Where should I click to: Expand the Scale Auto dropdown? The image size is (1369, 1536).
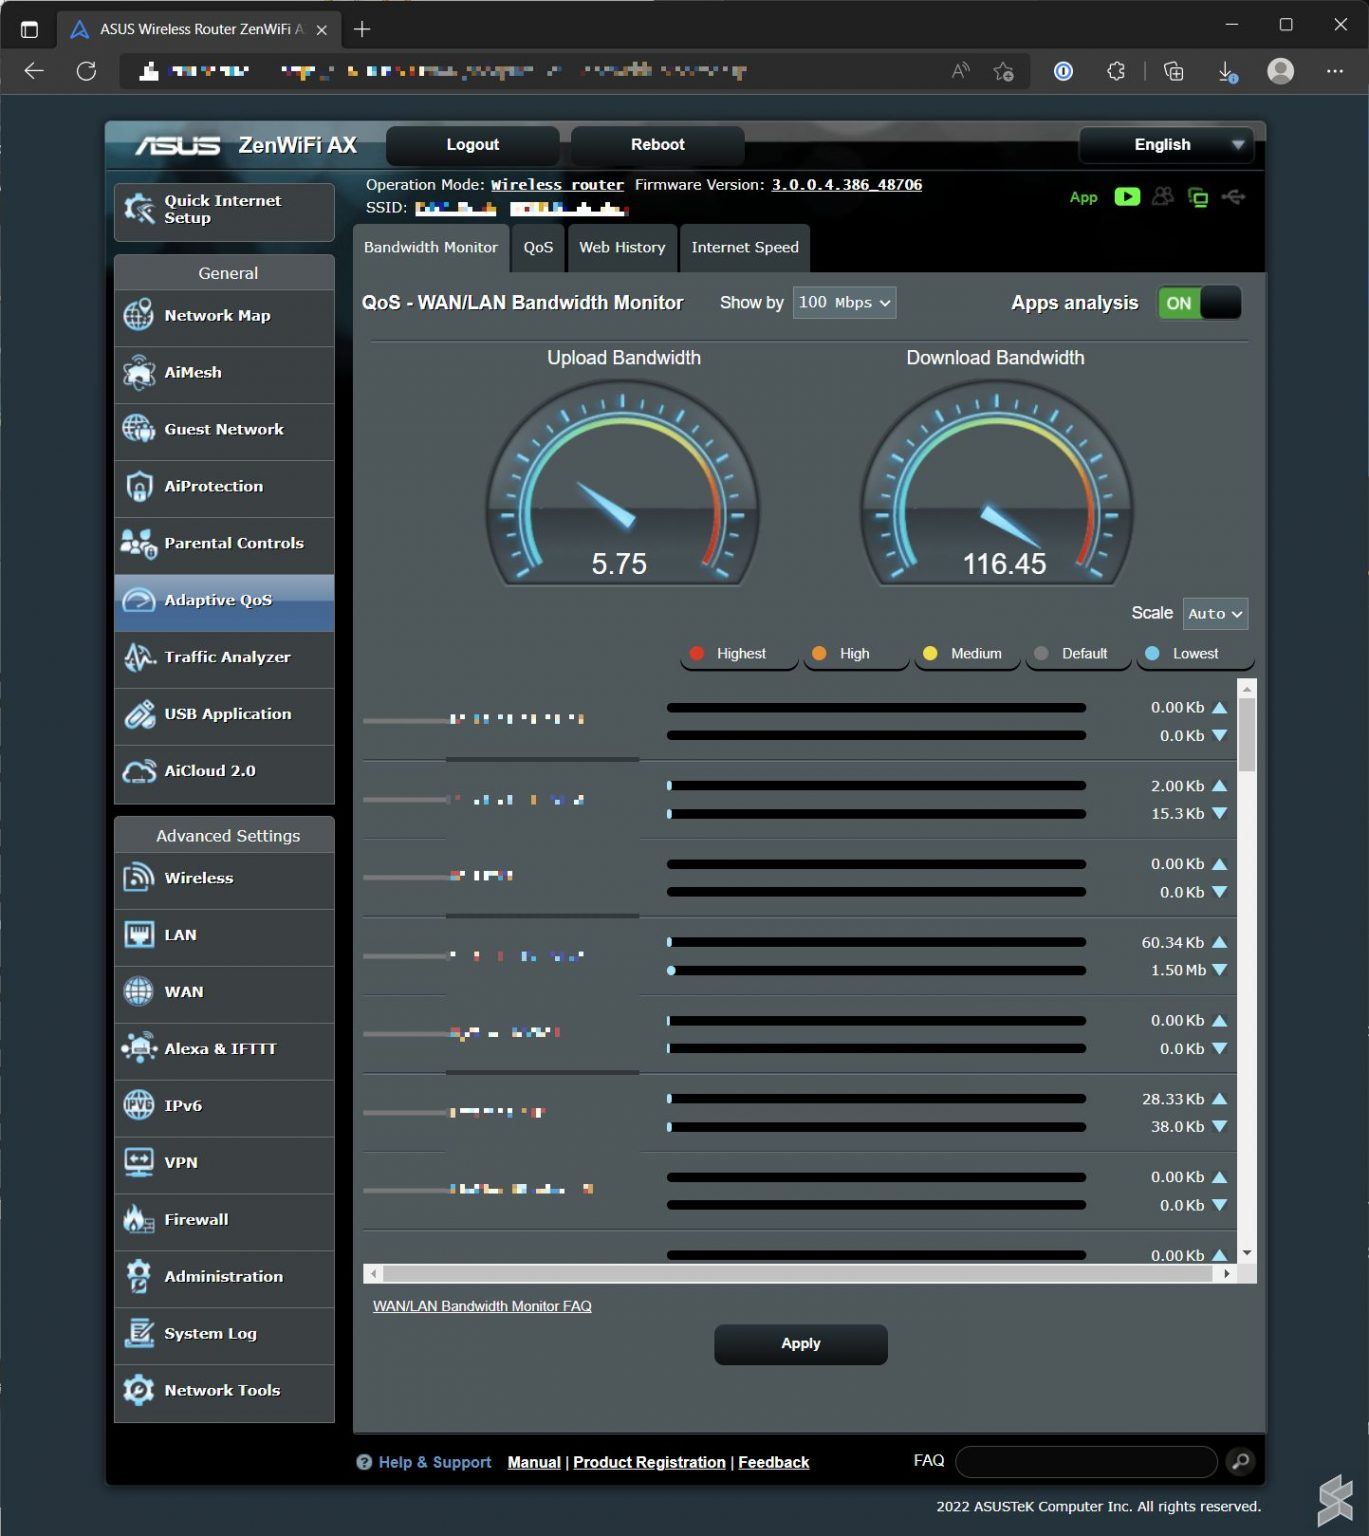(1214, 614)
